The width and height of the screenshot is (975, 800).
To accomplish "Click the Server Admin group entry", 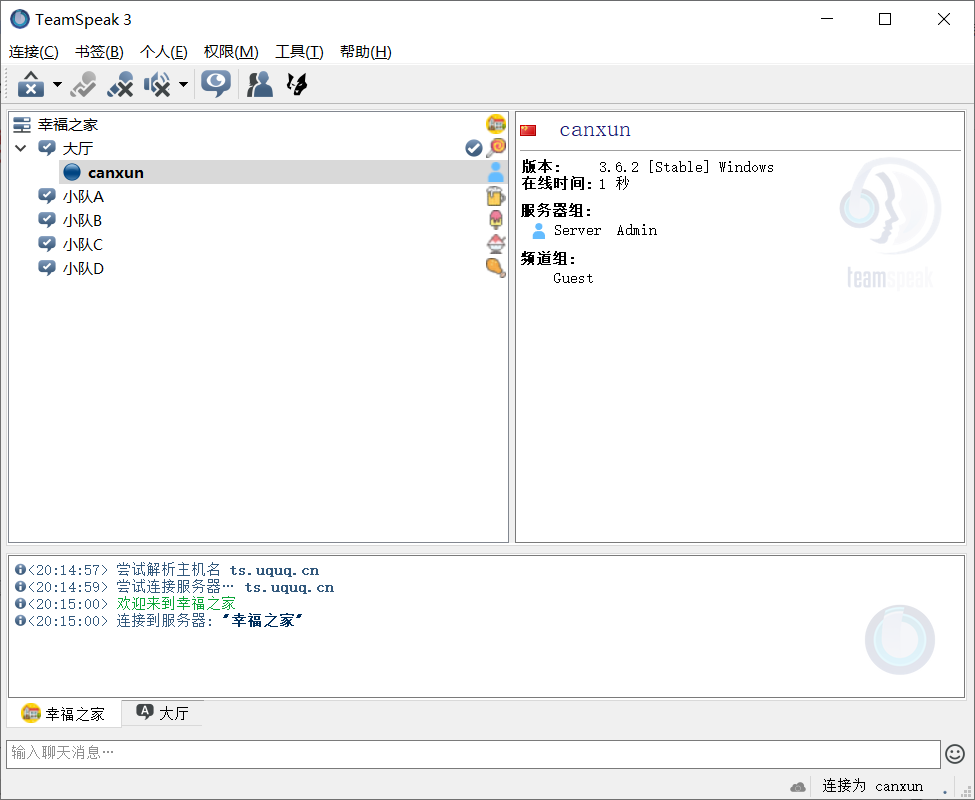I will pos(605,231).
